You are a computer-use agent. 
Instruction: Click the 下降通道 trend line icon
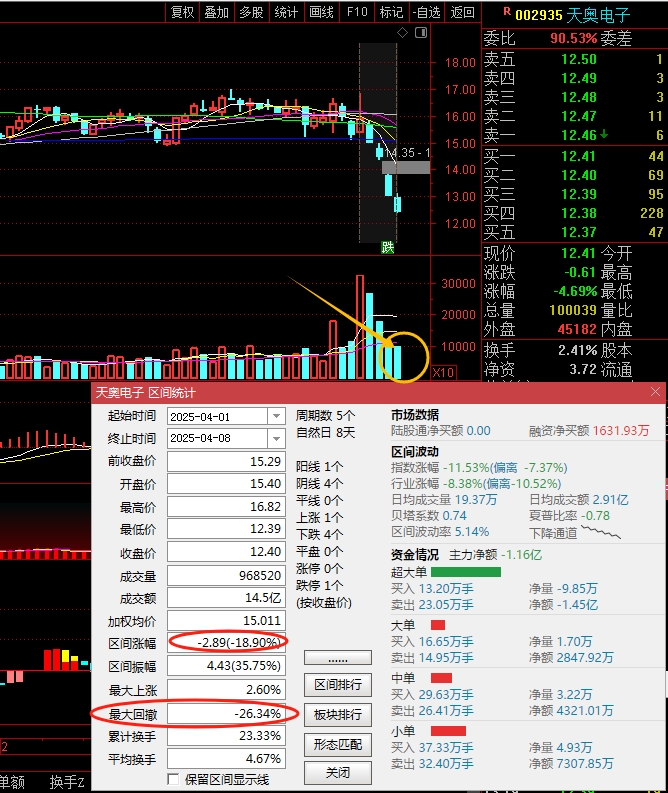pyautogui.click(x=601, y=532)
